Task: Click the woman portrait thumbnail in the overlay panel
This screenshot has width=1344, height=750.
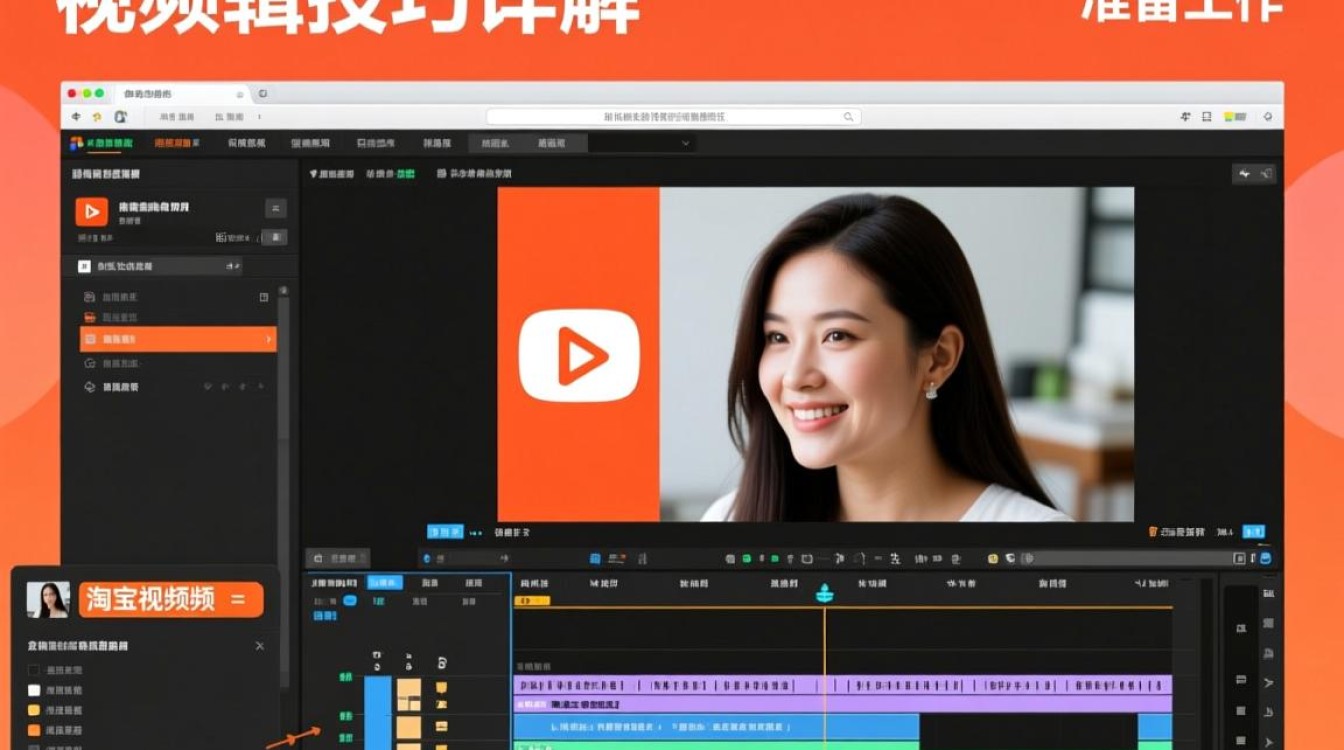Action: (48, 599)
